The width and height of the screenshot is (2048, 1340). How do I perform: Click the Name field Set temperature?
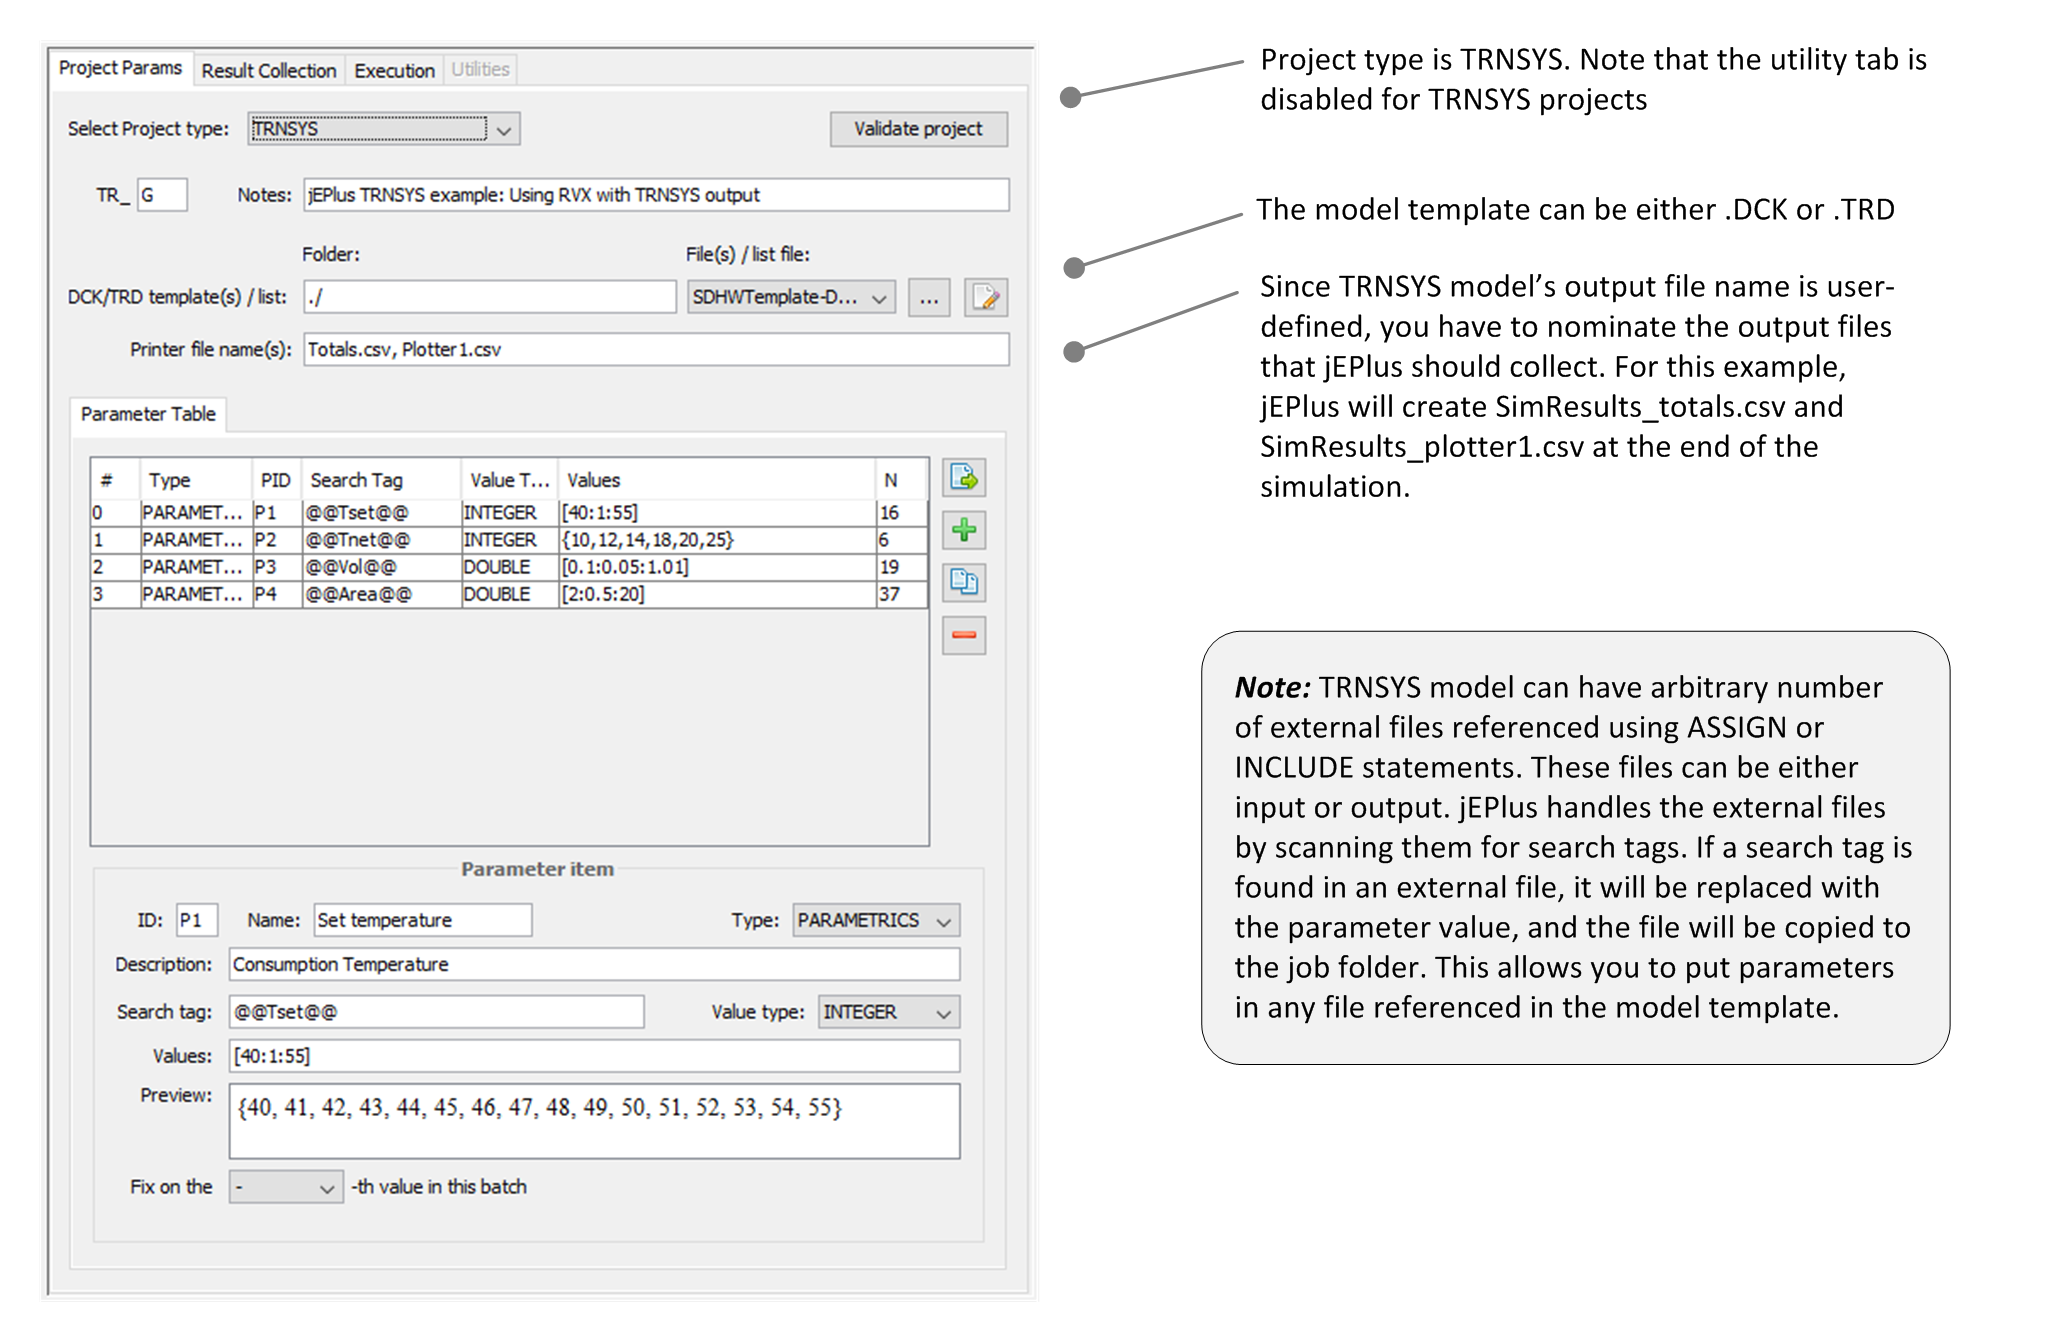[x=423, y=920]
